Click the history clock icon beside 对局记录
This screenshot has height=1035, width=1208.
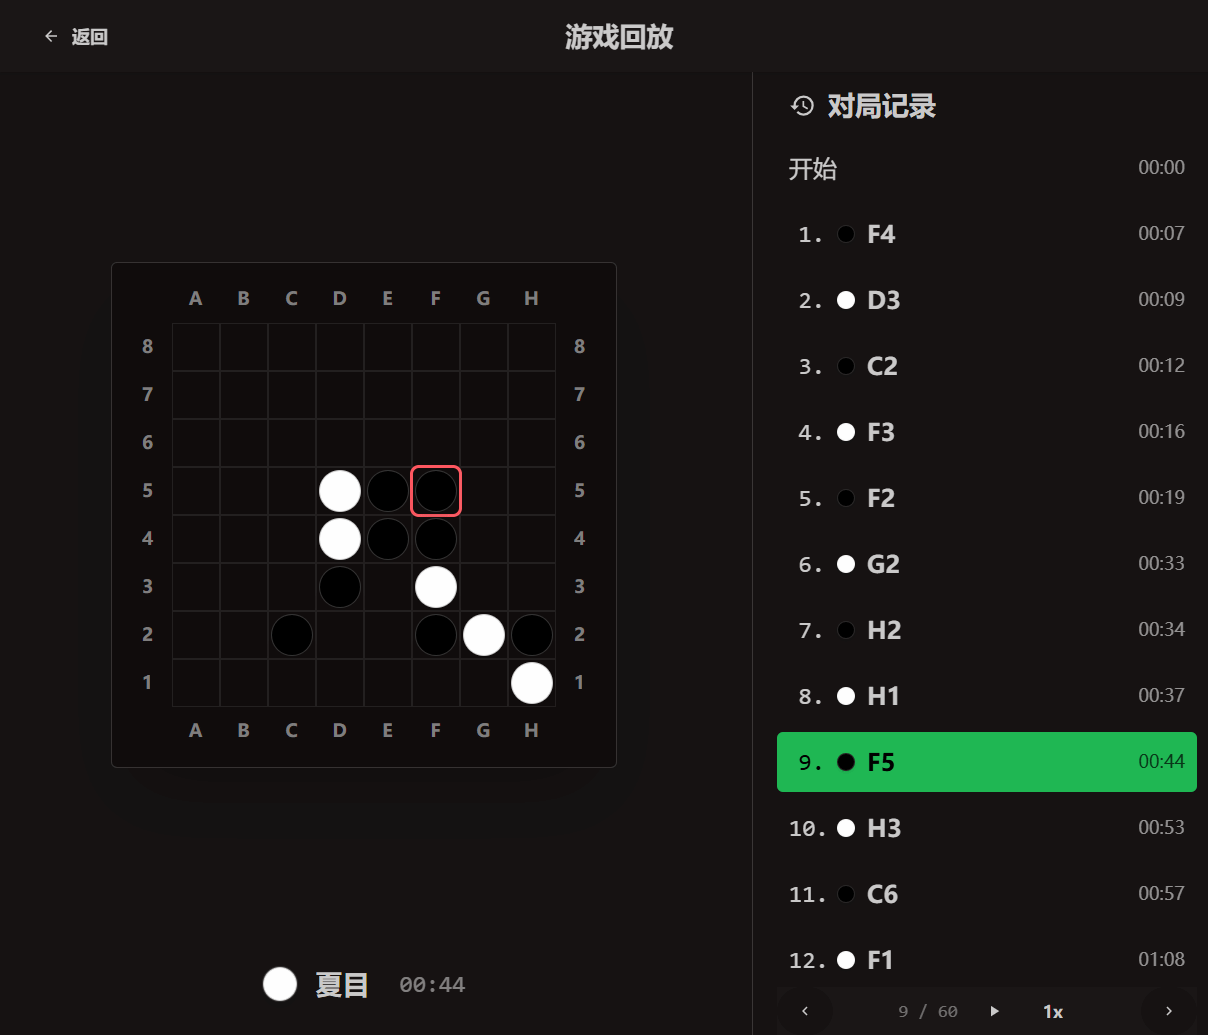pyautogui.click(x=802, y=106)
